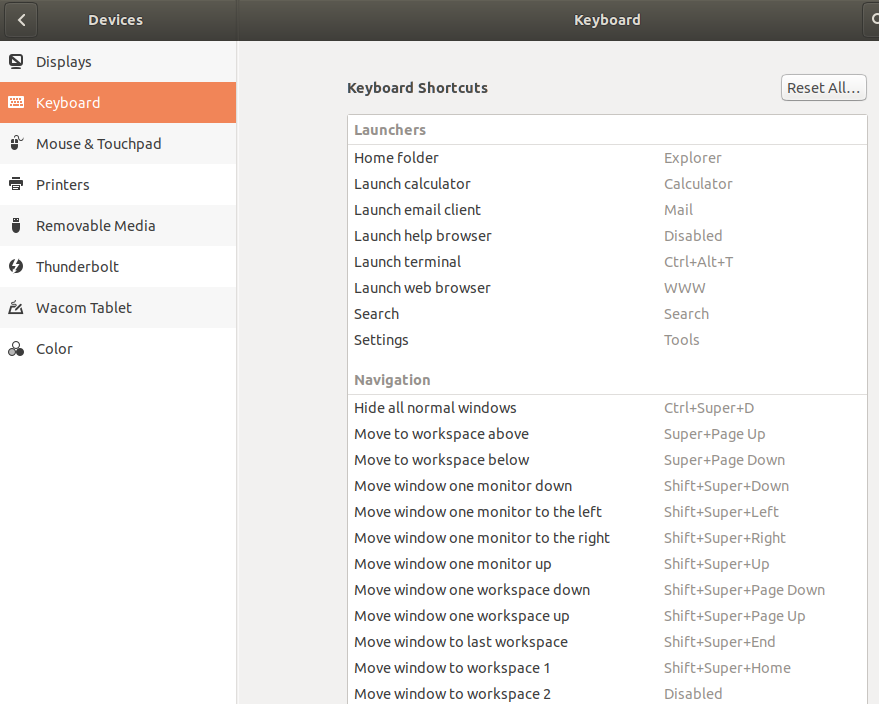Click the Reset All... button

pos(824,88)
